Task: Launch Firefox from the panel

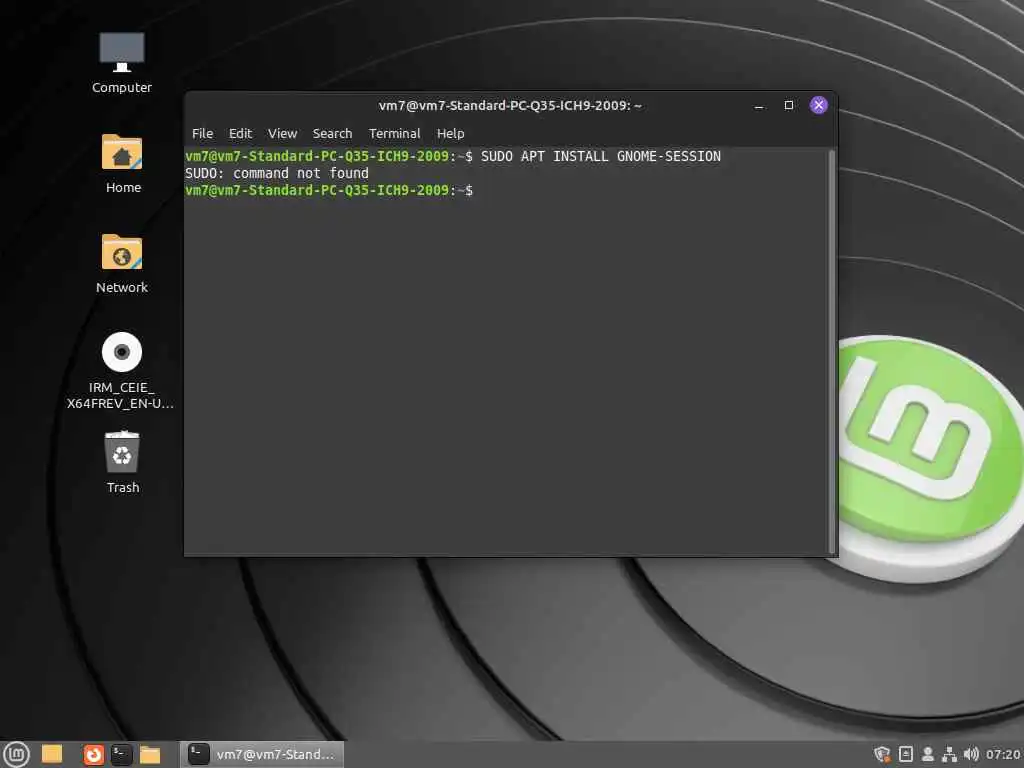Action: 93,754
